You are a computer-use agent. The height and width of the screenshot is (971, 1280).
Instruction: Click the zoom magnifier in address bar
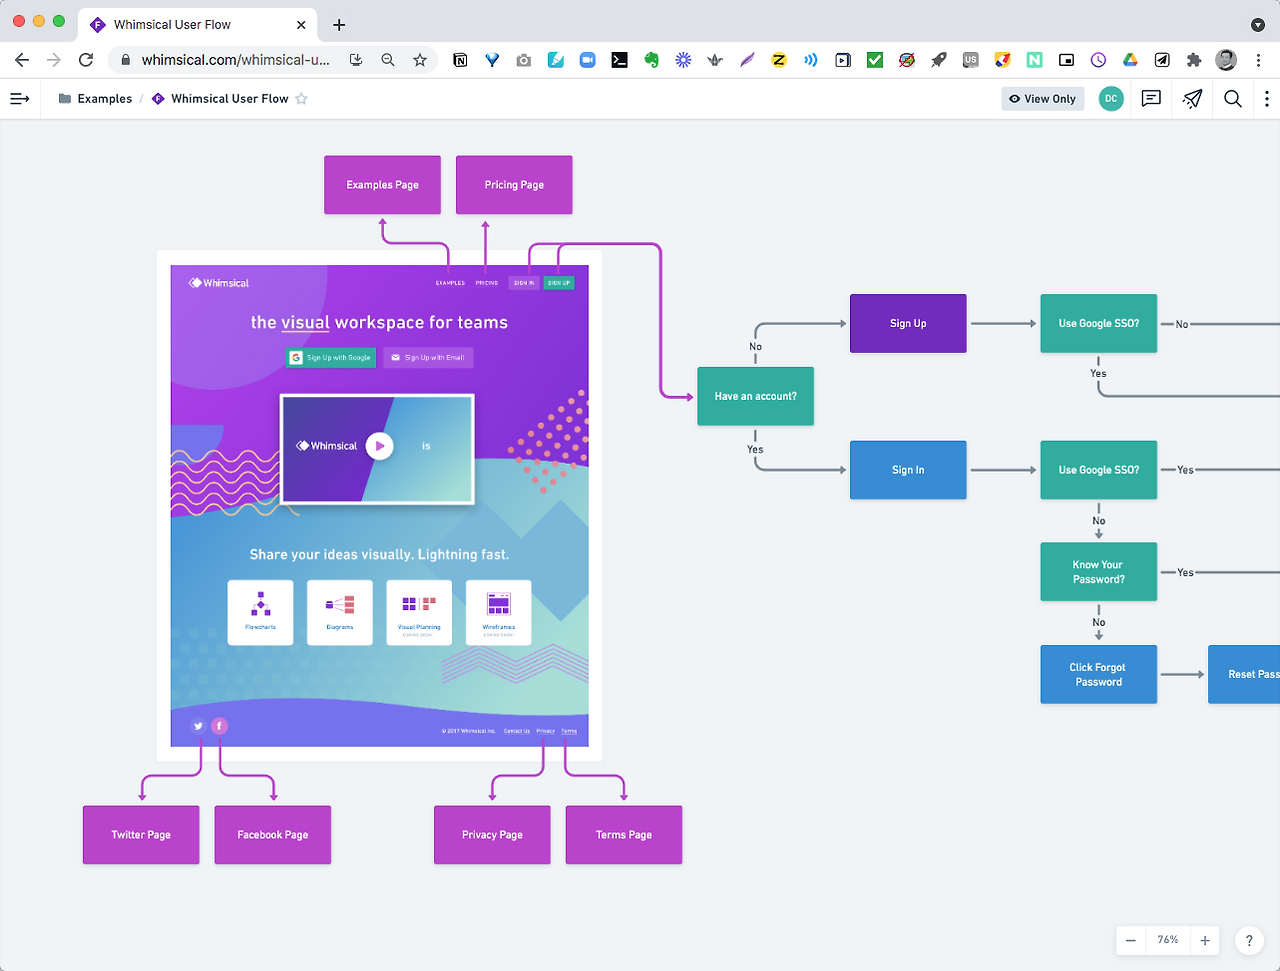(x=388, y=60)
